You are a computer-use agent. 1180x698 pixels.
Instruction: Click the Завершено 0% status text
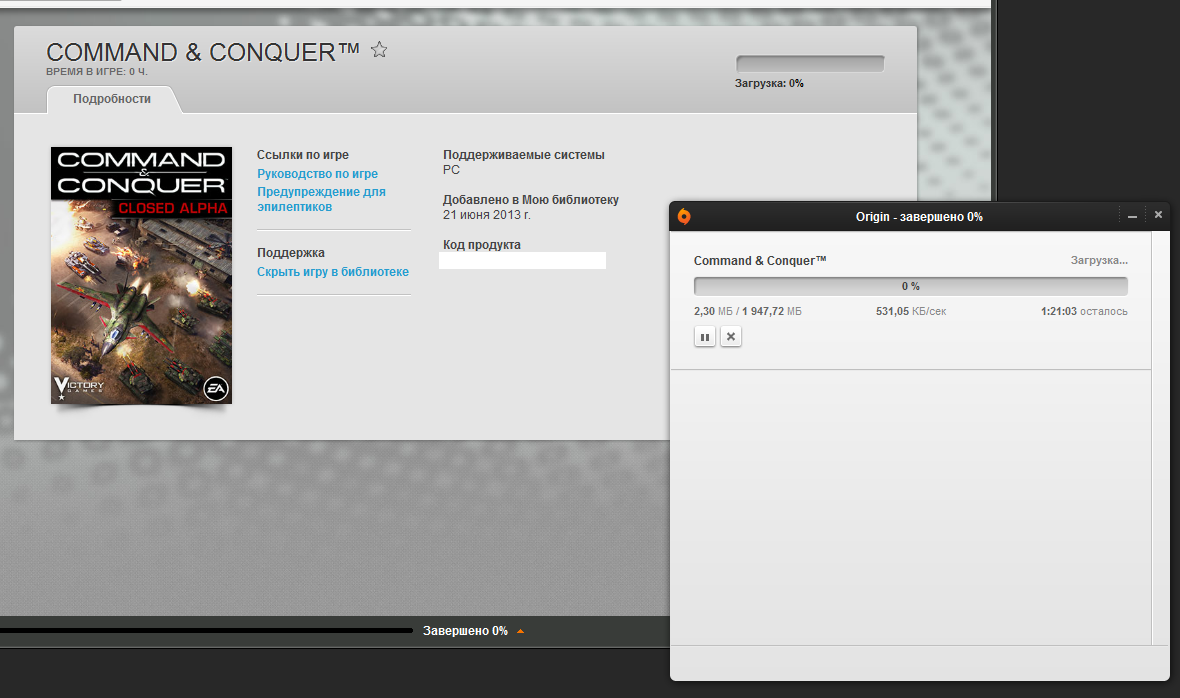[x=465, y=631]
